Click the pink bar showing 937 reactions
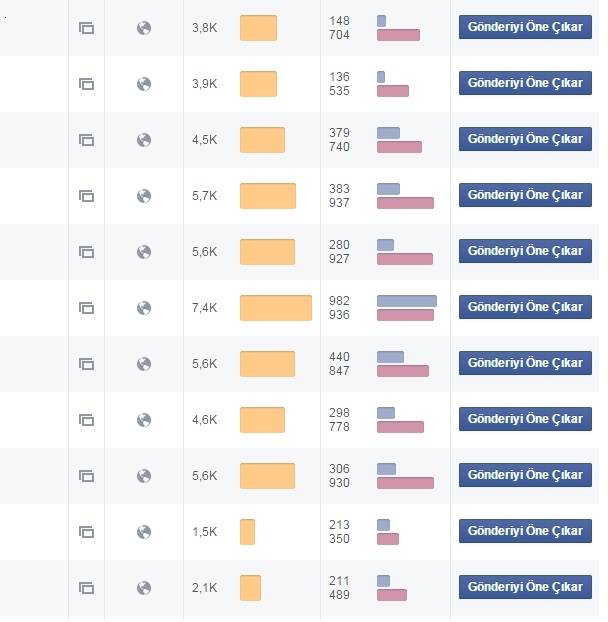 405,203
